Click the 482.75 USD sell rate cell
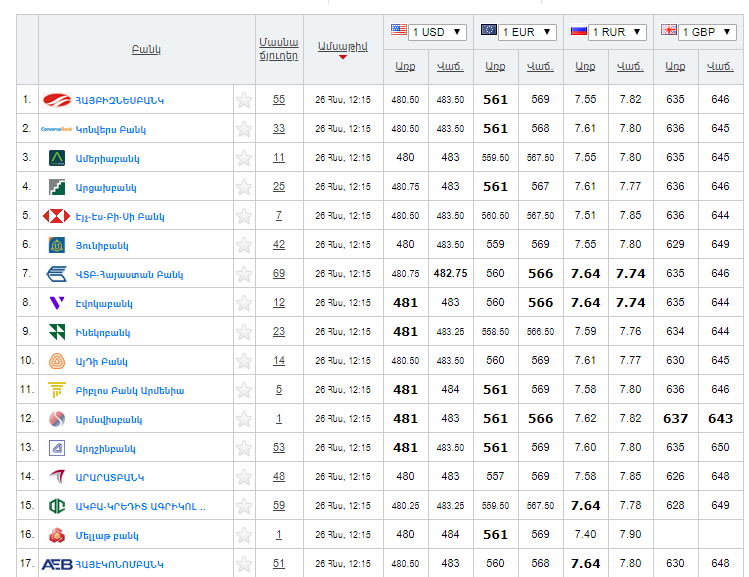 (450, 273)
